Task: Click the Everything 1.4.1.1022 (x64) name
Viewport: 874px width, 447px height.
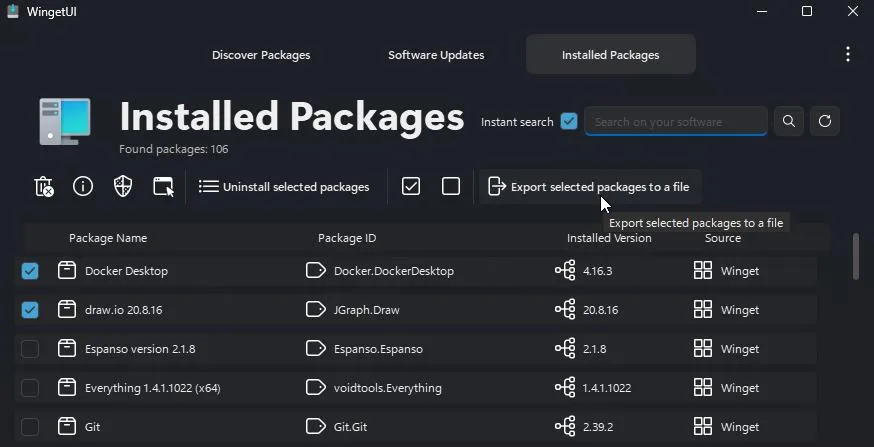Action: pos(153,388)
